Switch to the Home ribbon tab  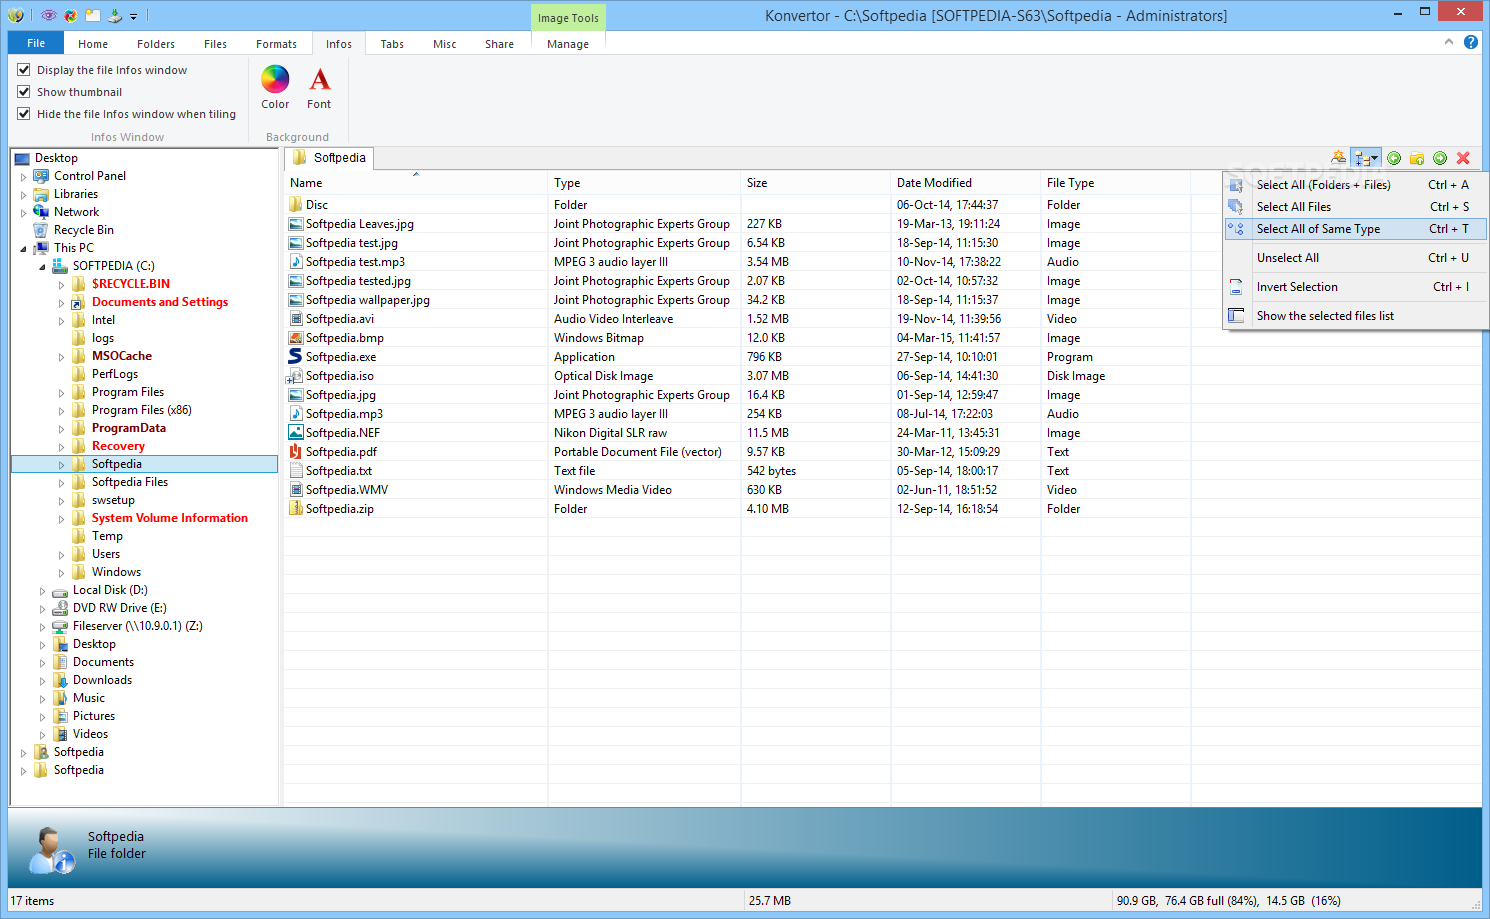click(x=93, y=44)
